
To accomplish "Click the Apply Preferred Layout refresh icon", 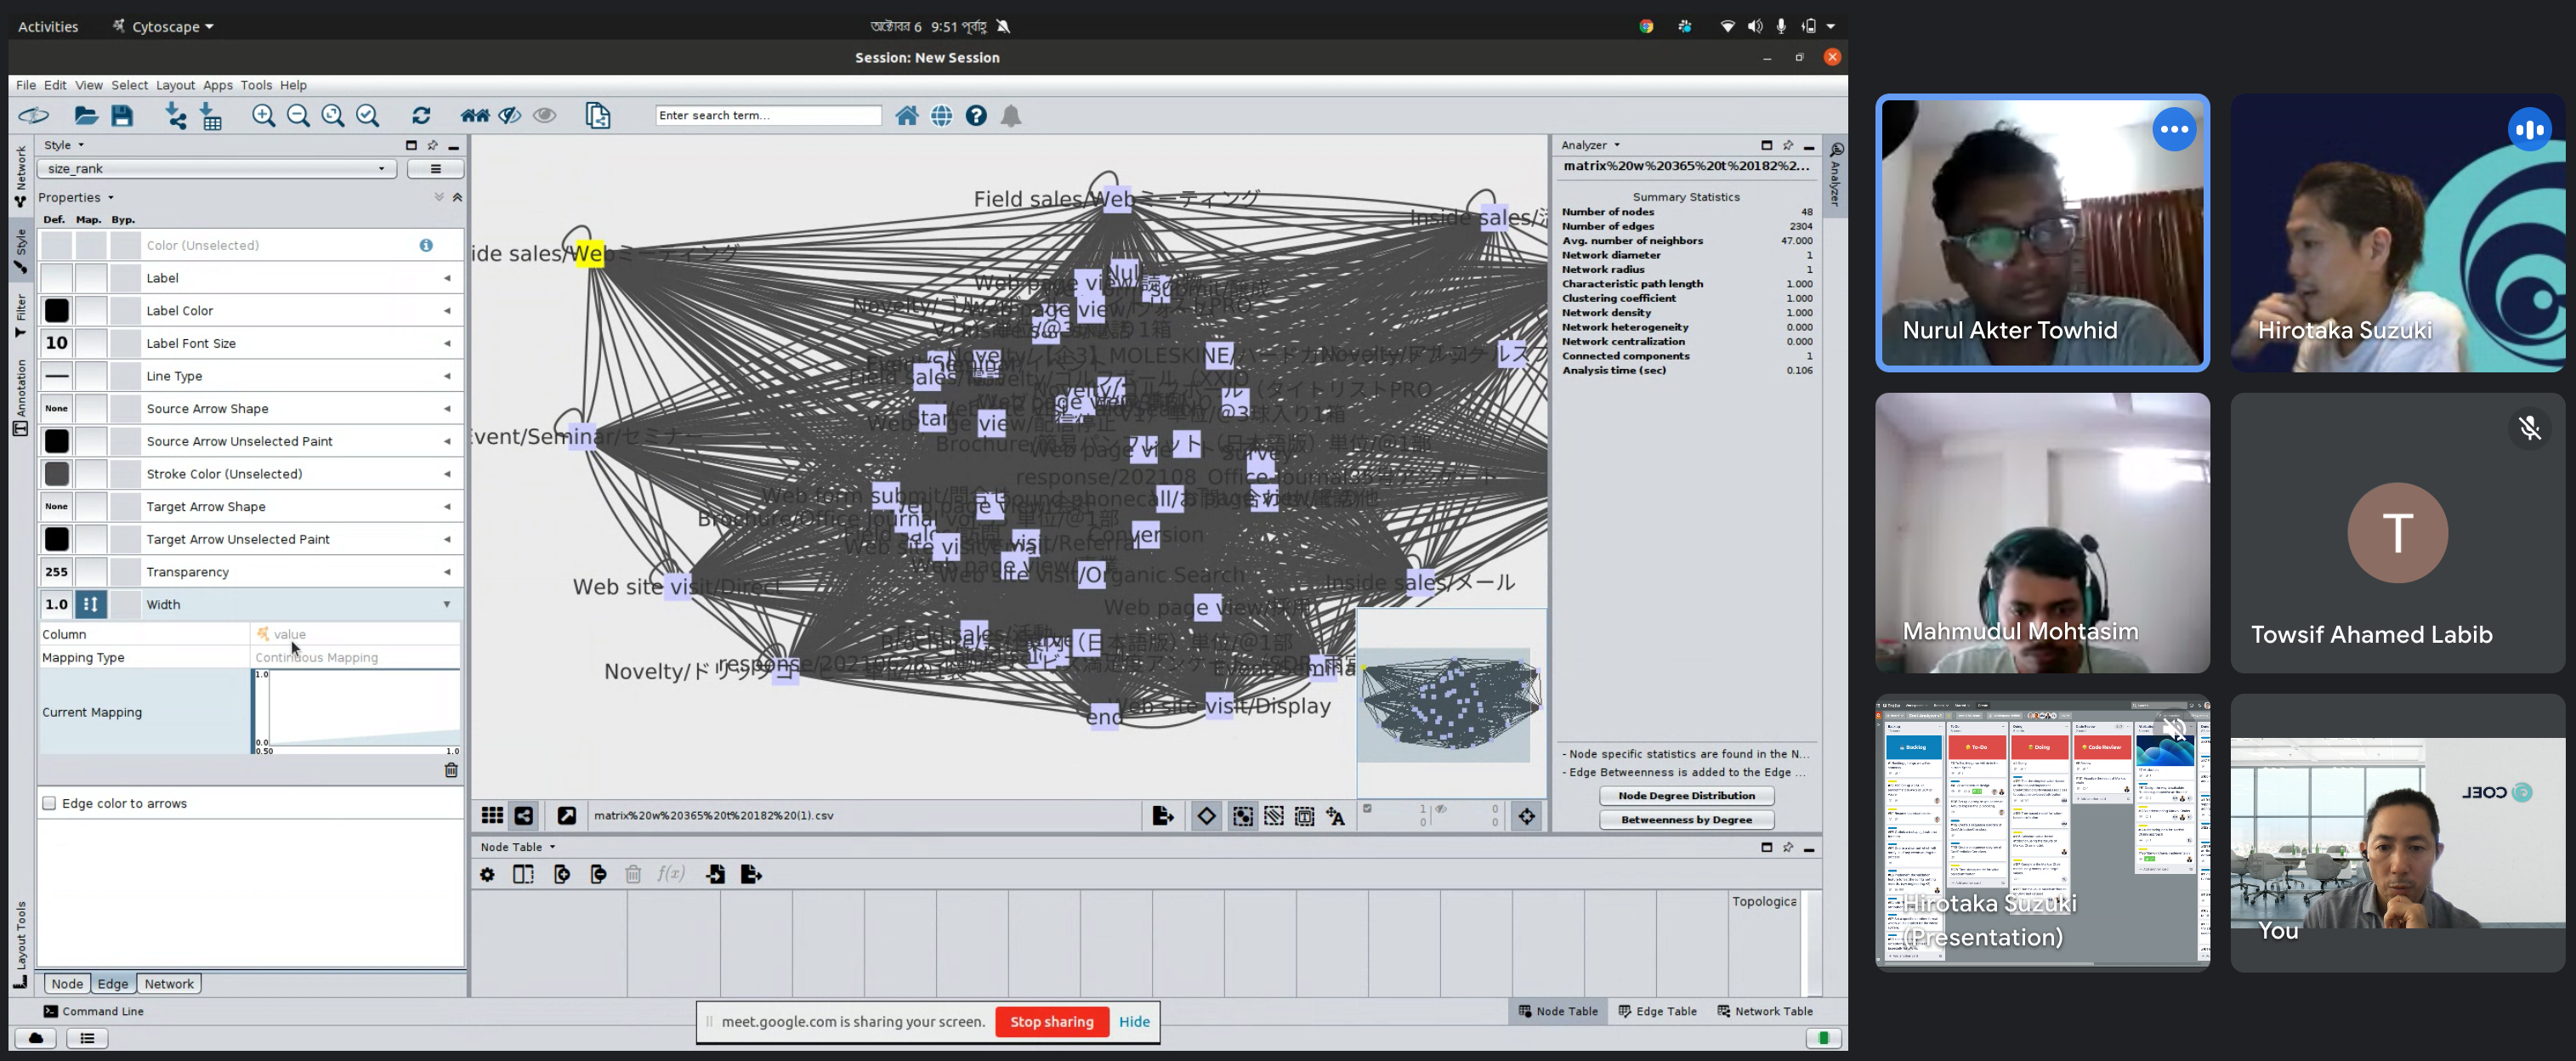I will pos(421,116).
